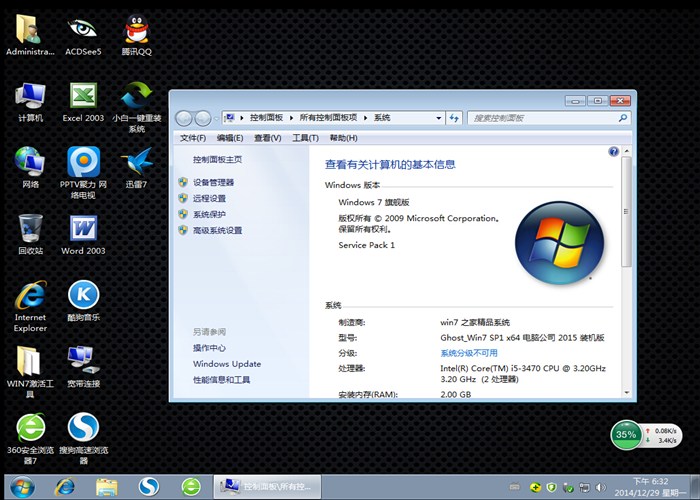Open Internet Explorer from the taskbar

point(65,487)
